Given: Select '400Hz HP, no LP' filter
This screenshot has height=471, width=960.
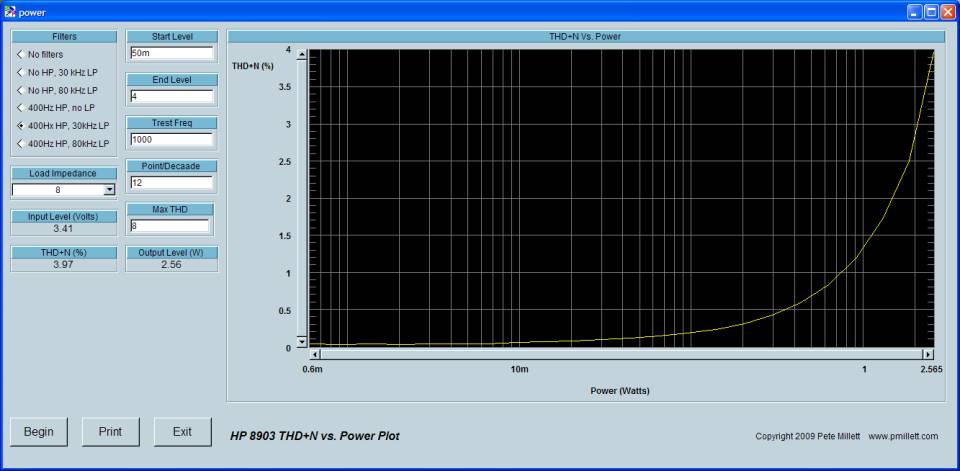Looking at the screenshot, I should click(20, 108).
